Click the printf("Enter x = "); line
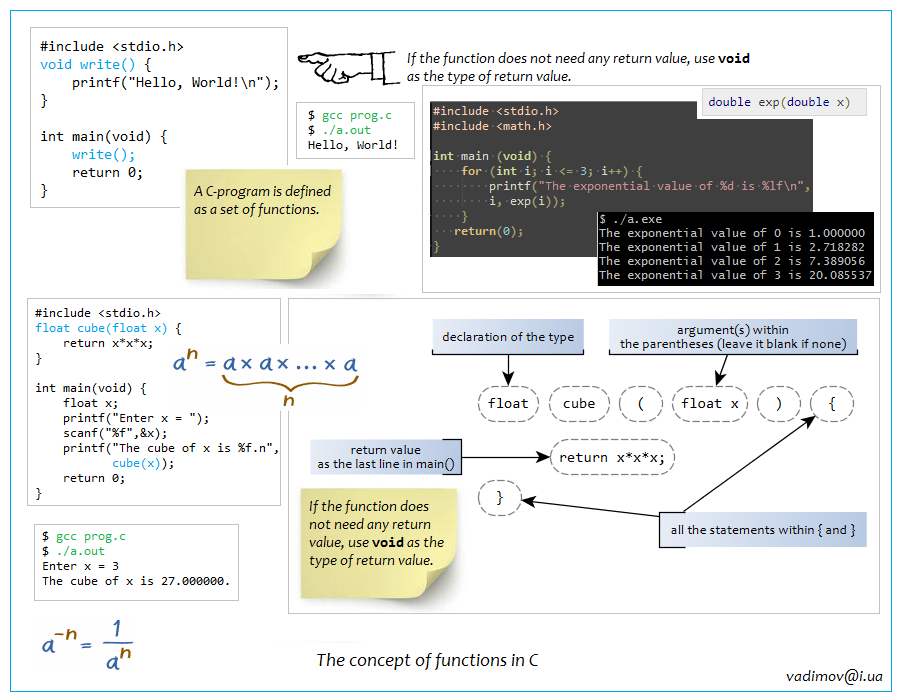Image resolution: width=900 pixels, height=700 pixels. click(x=136, y=418)
